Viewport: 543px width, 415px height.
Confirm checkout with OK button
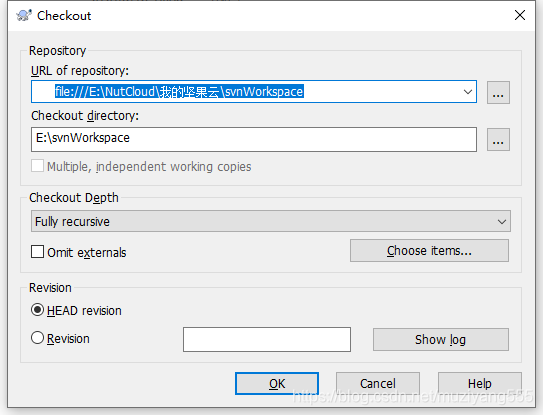coord(277,383)
